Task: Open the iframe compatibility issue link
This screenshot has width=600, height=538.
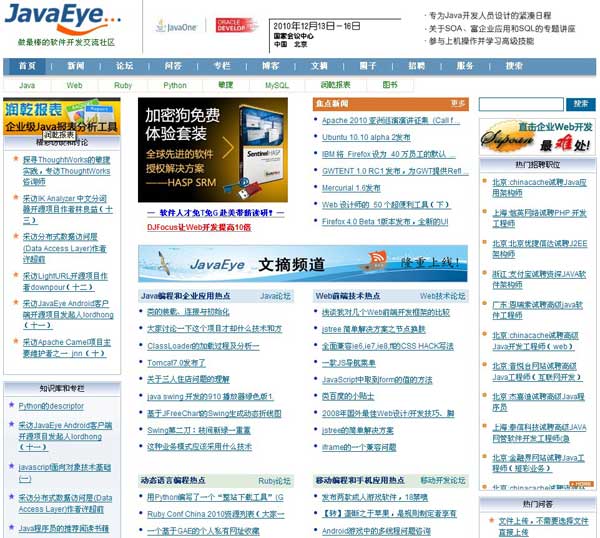Action: click(x=359, y=447)
